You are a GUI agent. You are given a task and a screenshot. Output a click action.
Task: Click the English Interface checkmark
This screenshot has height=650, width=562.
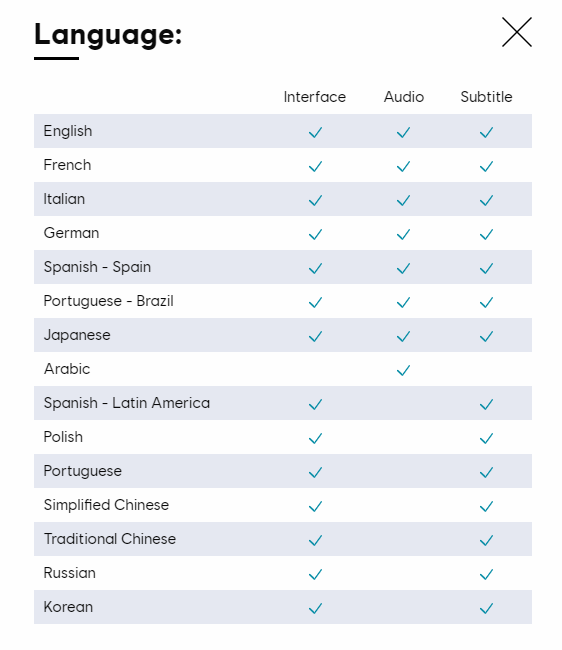pos(315,133)
